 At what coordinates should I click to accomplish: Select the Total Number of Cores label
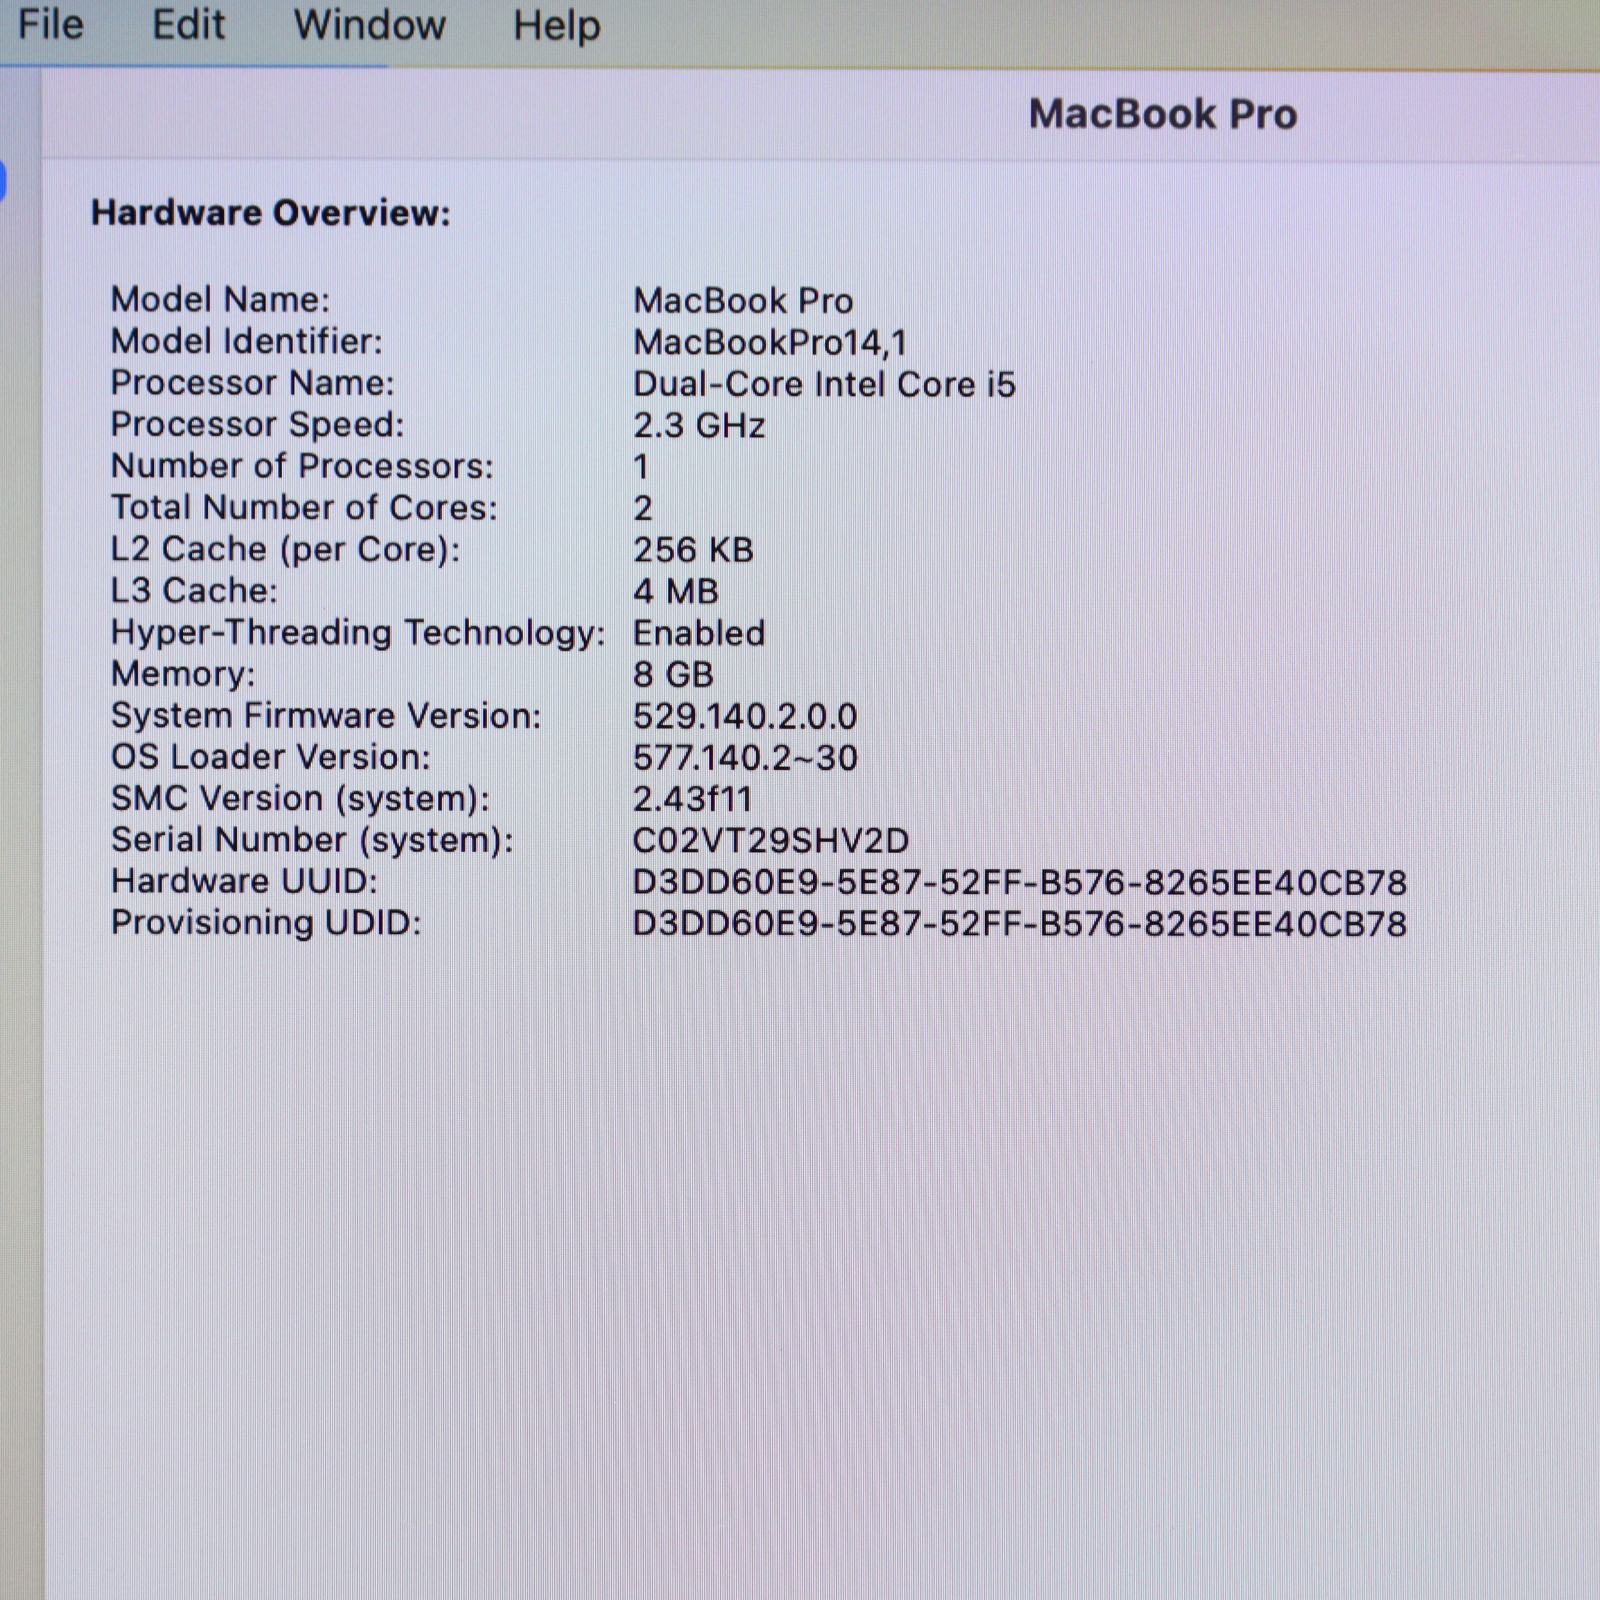click(x=303, y=508)
